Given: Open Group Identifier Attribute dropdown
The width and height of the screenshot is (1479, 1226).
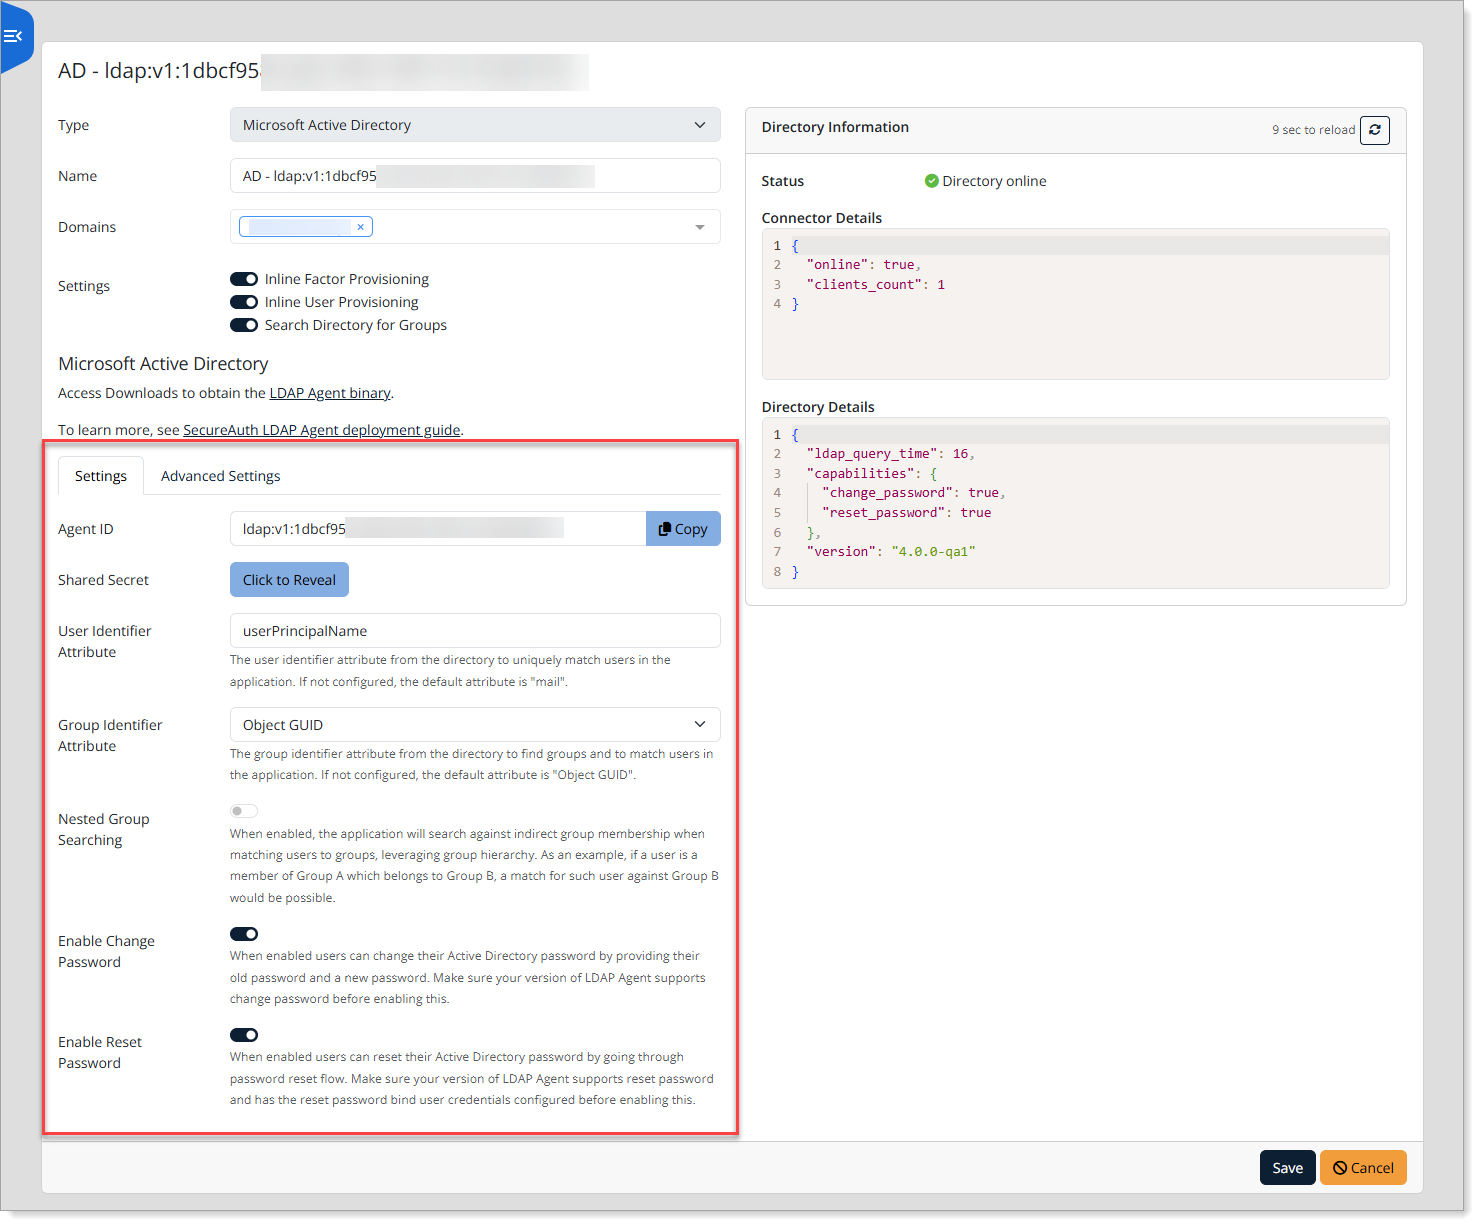Looking at the screenshot, I should point(475,725).
